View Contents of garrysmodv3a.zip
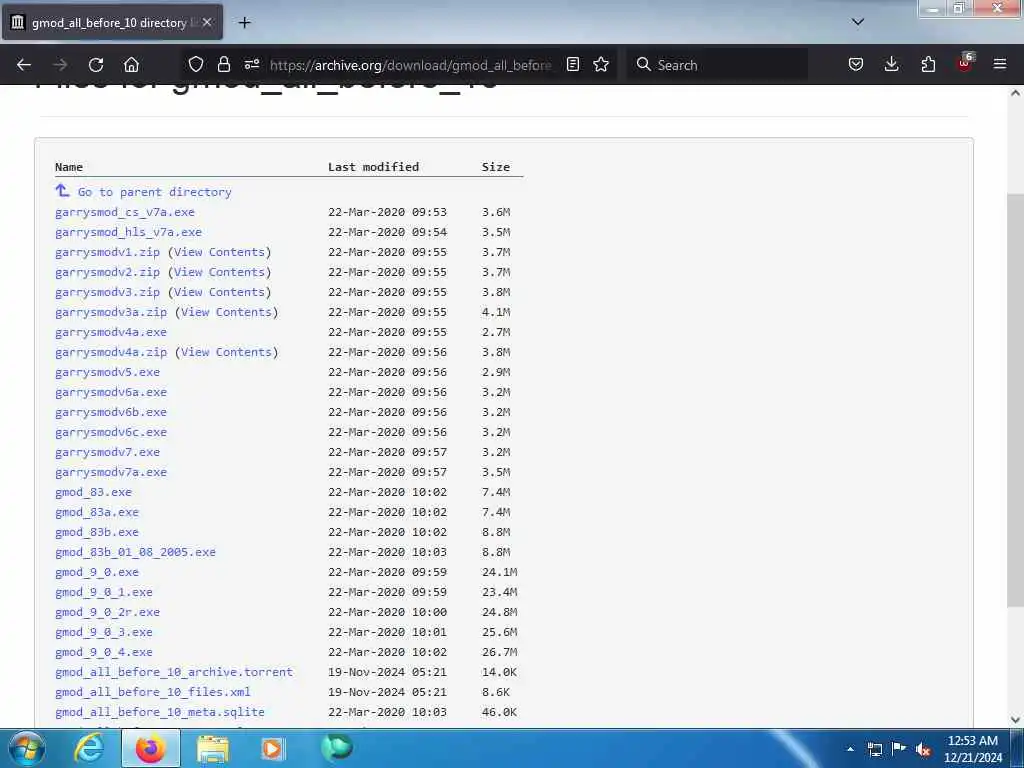This screenshot has height=768, width=1024. (227, 312)
